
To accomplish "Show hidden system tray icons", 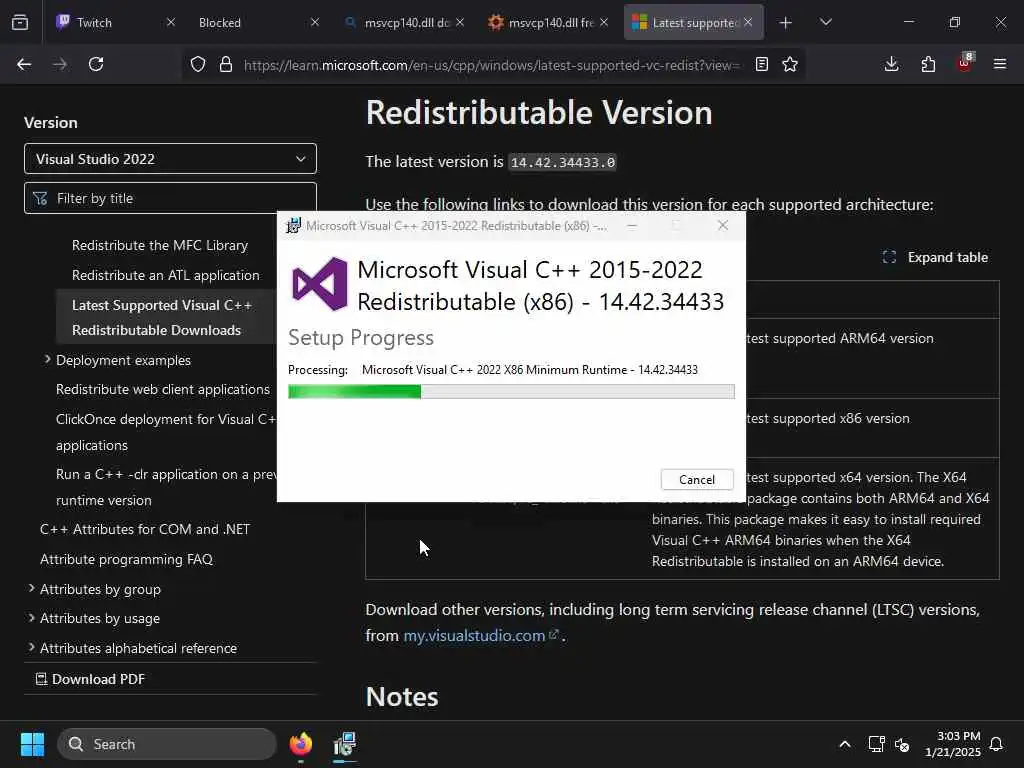I will tap(844, 744).
